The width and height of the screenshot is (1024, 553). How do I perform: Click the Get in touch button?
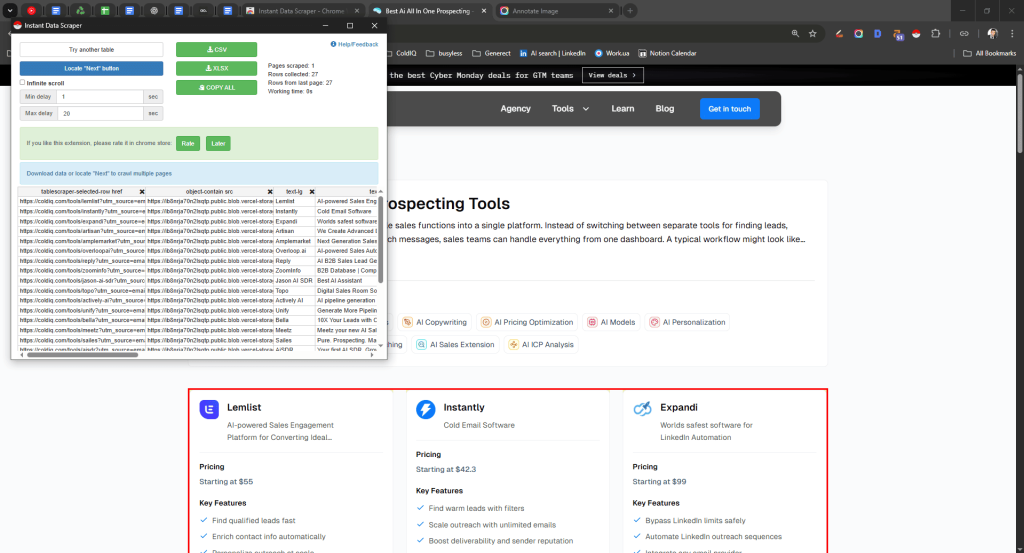tap(729, 108)
